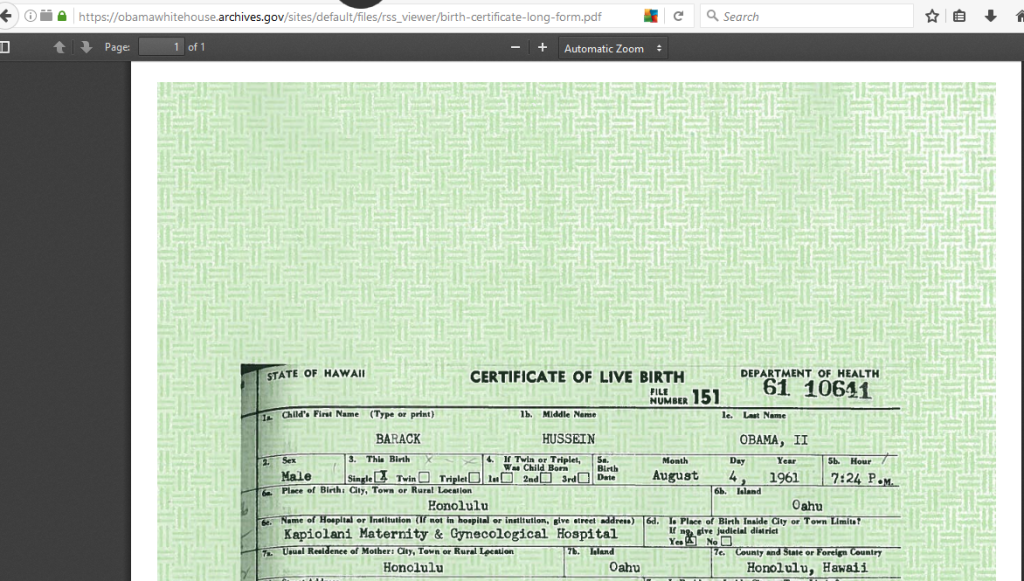Toggle the PDF viewer sidebar
This screenshot has width=1024, height=581.
click(x=5, y=47)
